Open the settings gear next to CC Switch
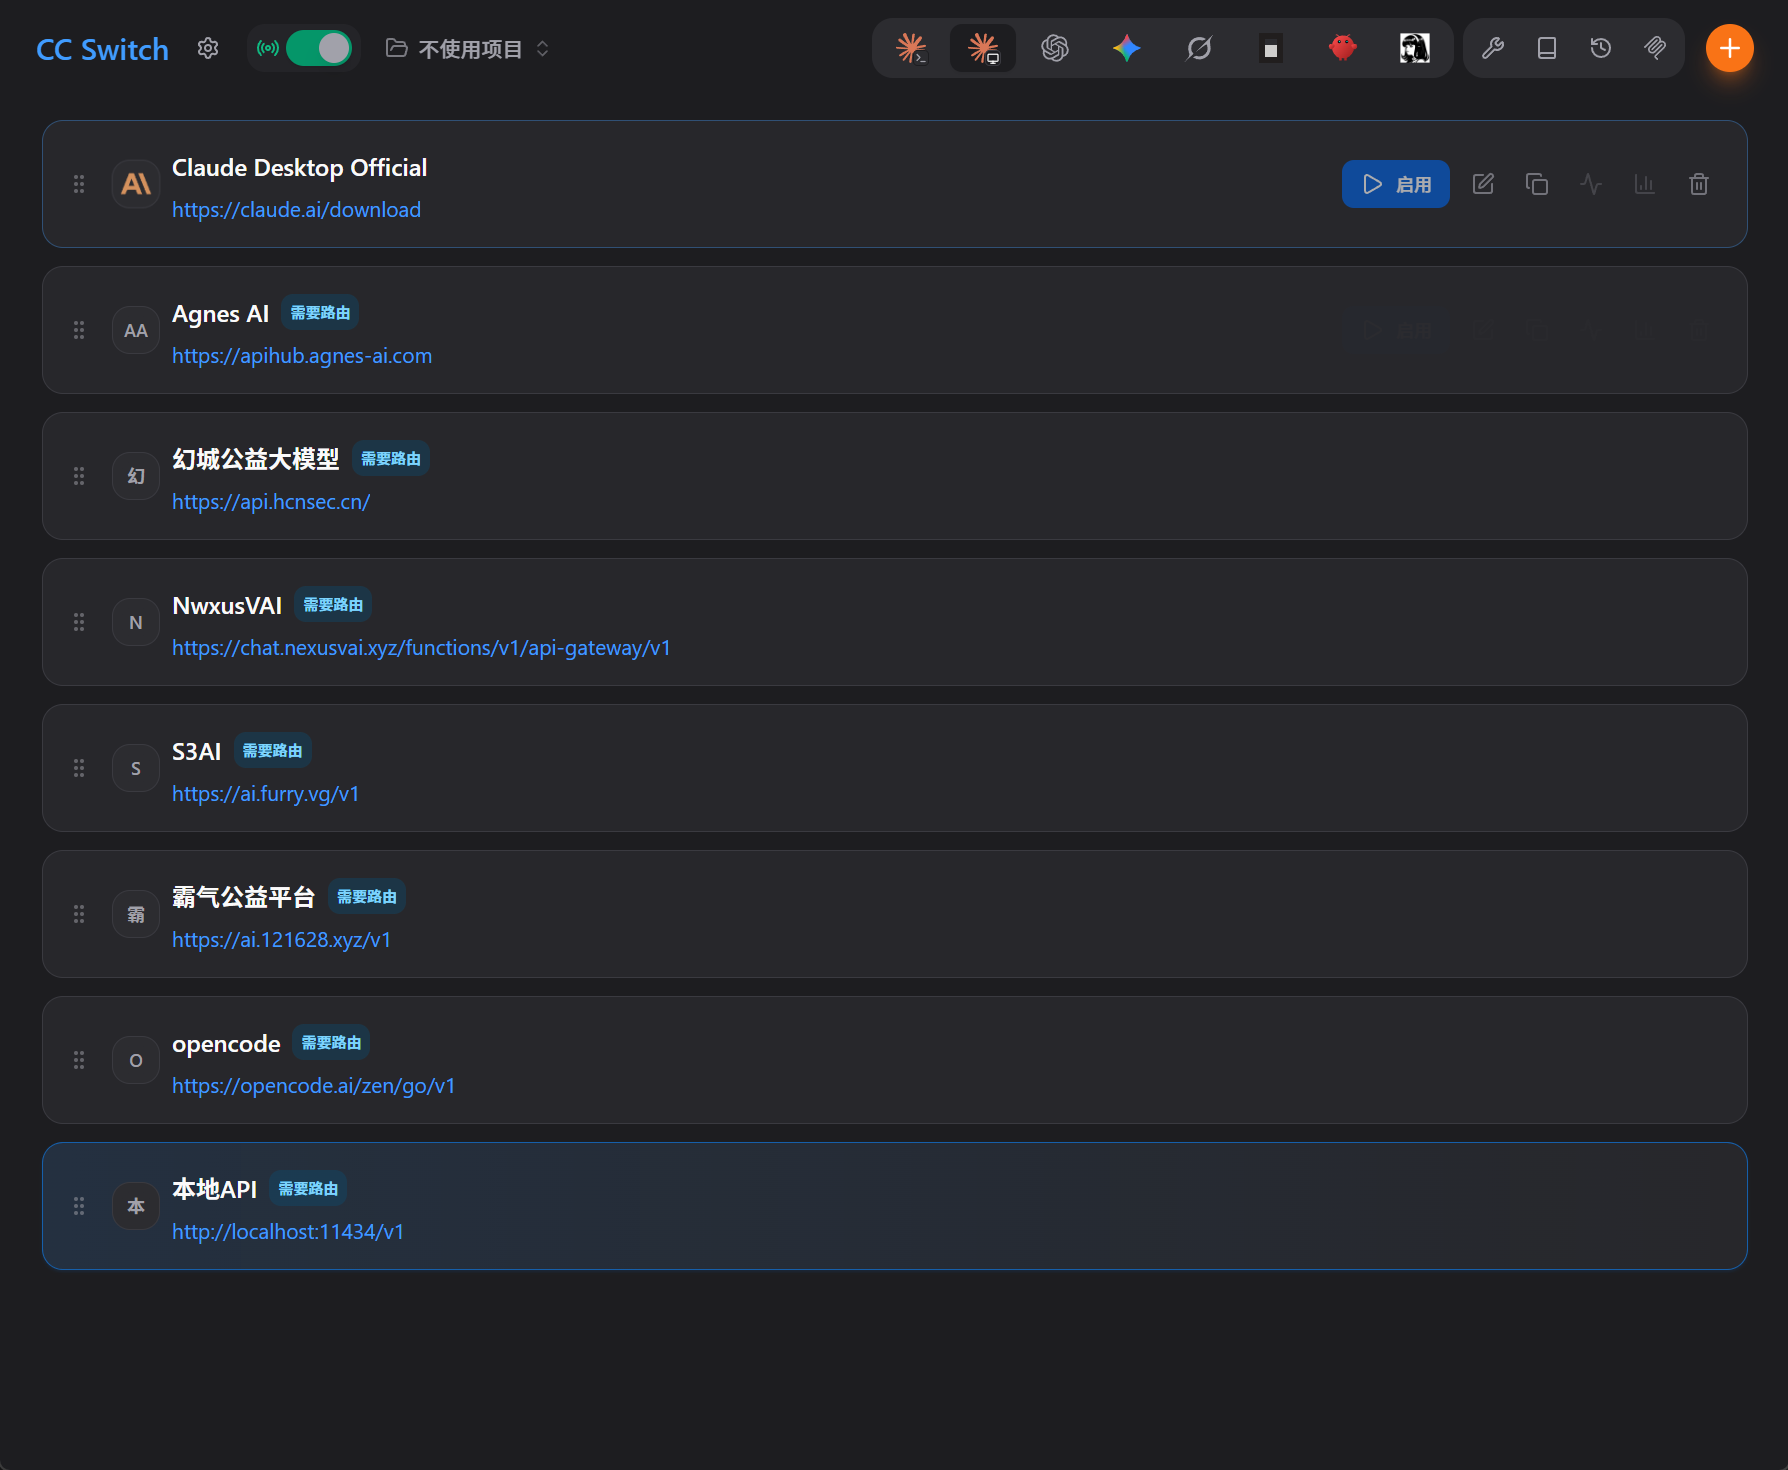Screen dimensions: 1788x1470 pyautogui.click(x=208, y=48)
